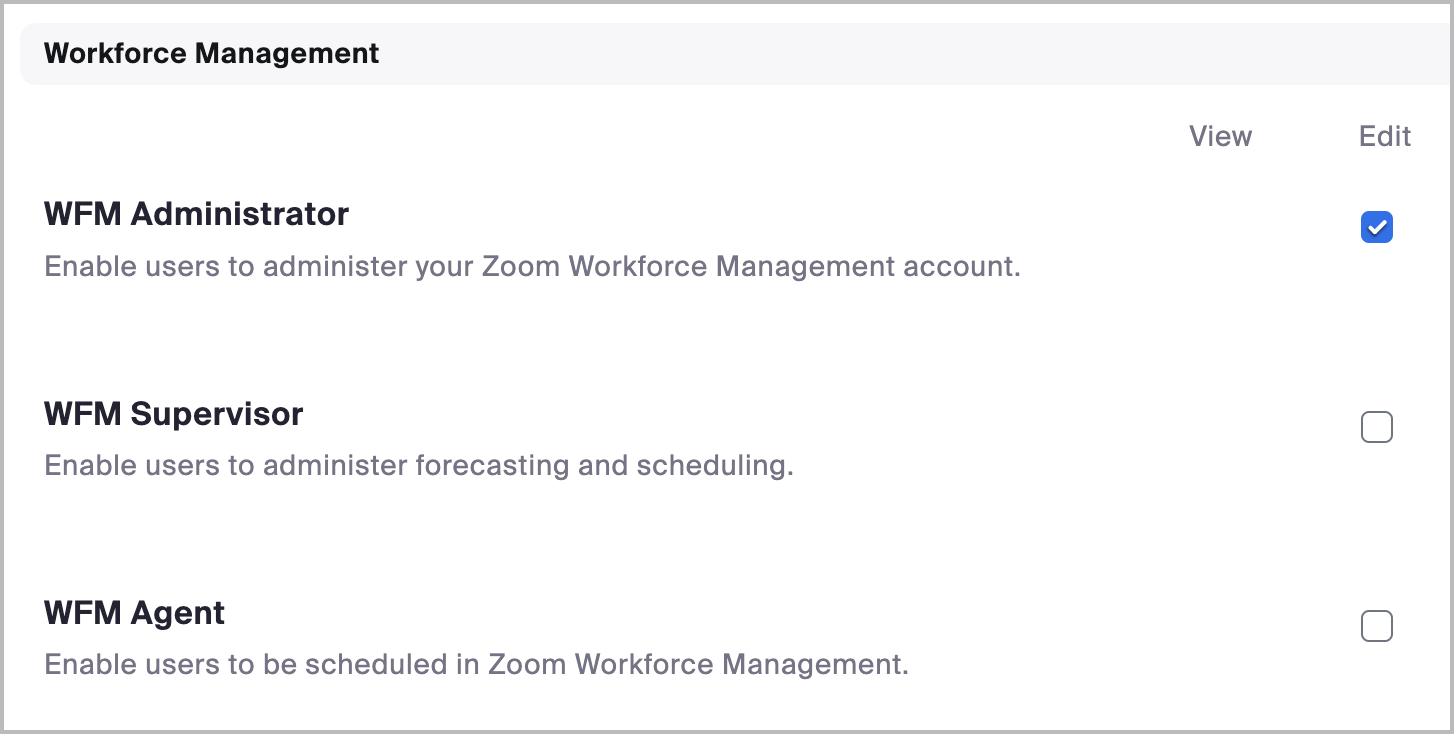This screenshot has width=1454, height=734.
Task: Select the WFM Supervisor role title
Action: (173, 414)
